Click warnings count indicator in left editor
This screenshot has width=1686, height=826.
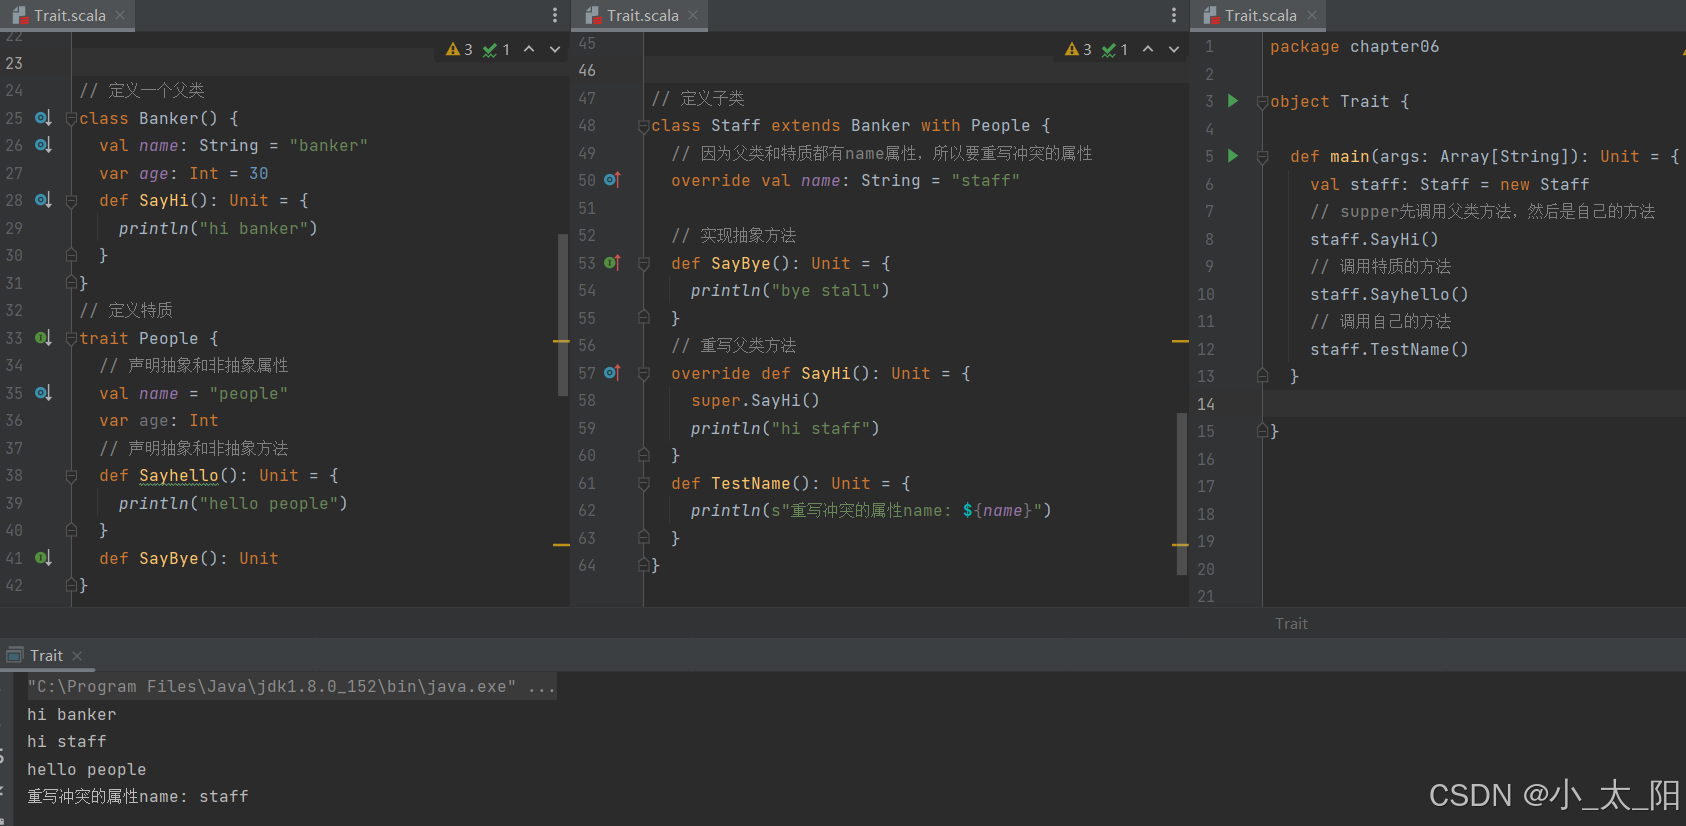pos(459,49)
